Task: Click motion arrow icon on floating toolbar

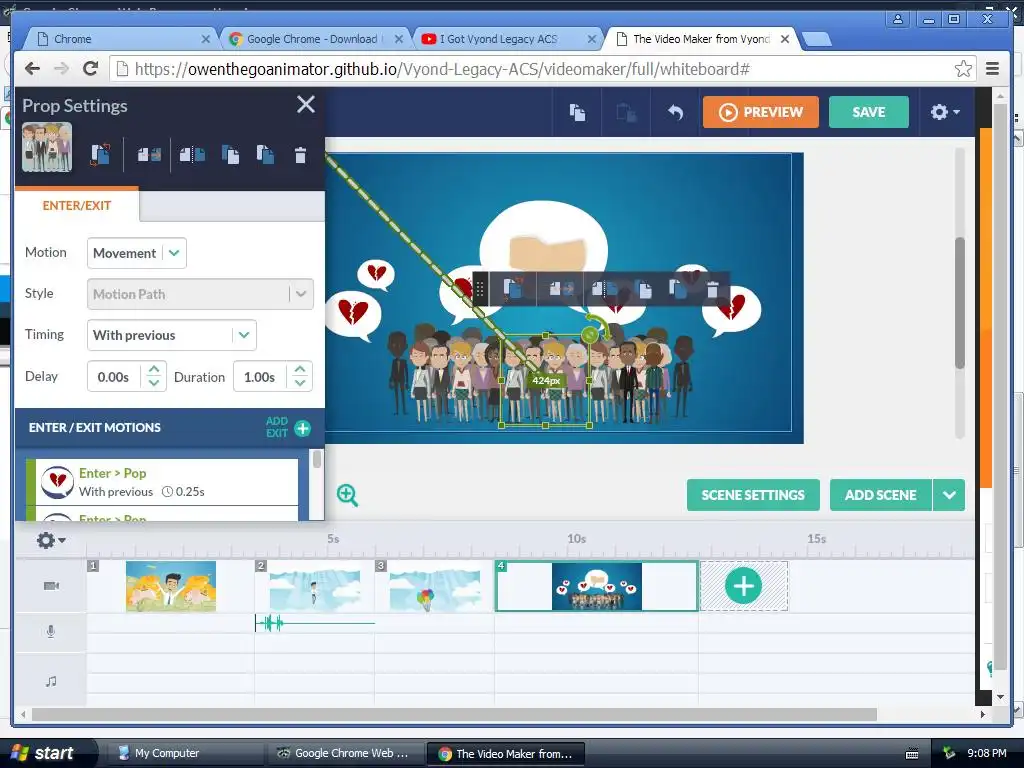Action: 561,288
